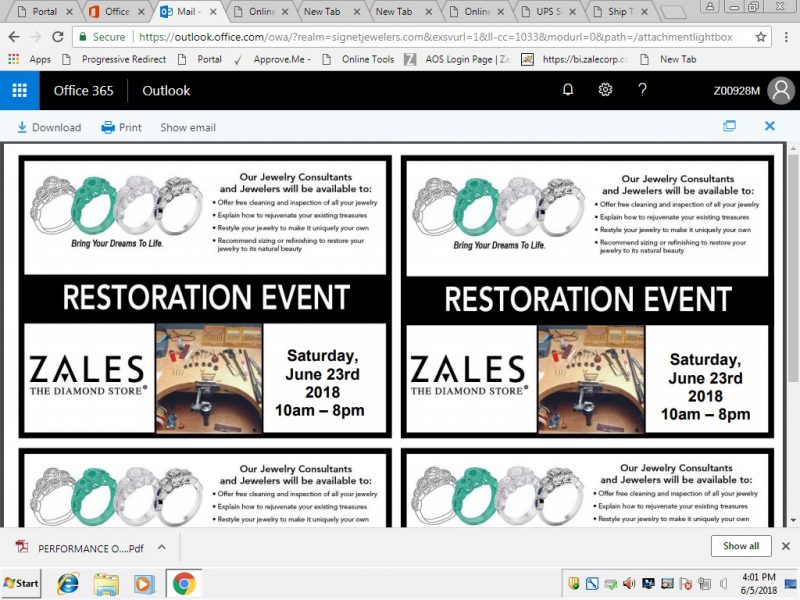Close the attachment preview with X
800x600 pixels.
click(770, 127)
